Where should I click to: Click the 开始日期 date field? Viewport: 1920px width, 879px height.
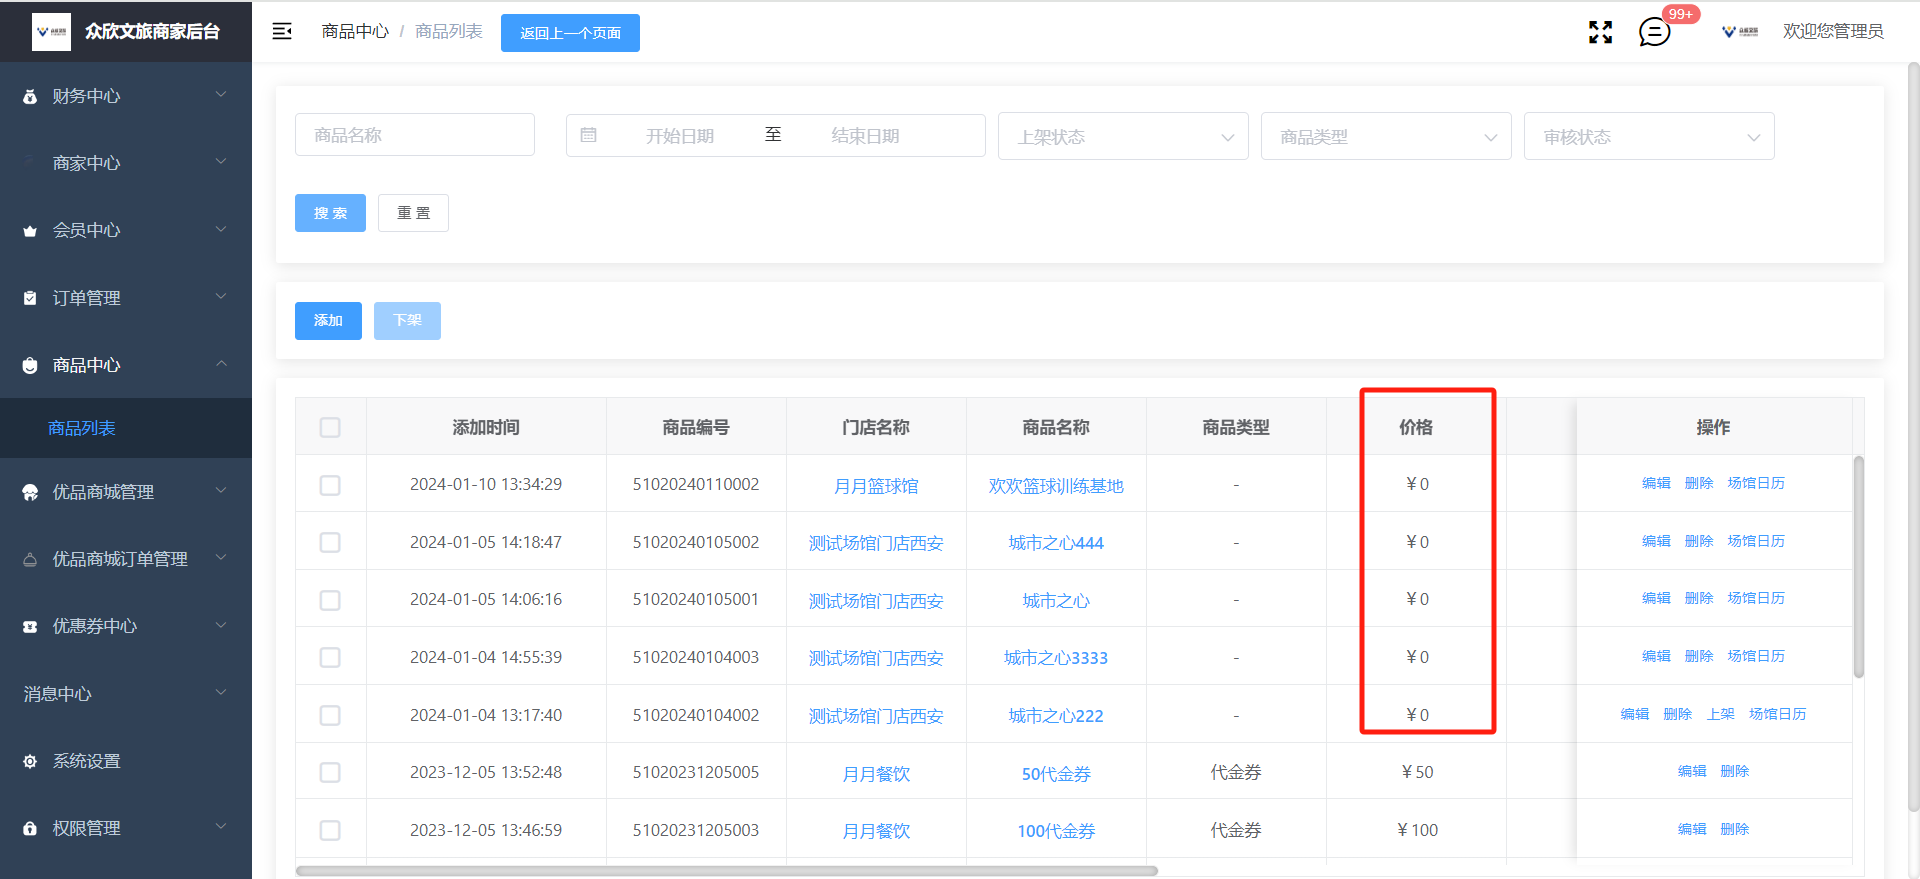click(x=680, y=136)
